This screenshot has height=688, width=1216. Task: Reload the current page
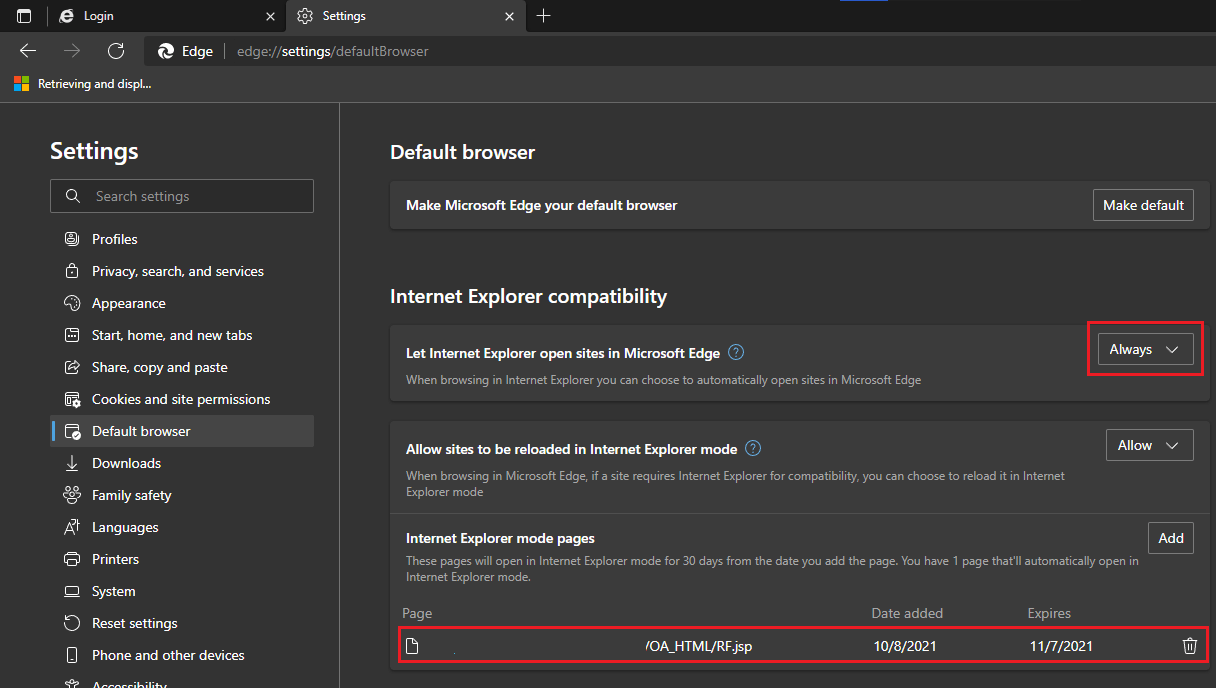coord(115,50)
